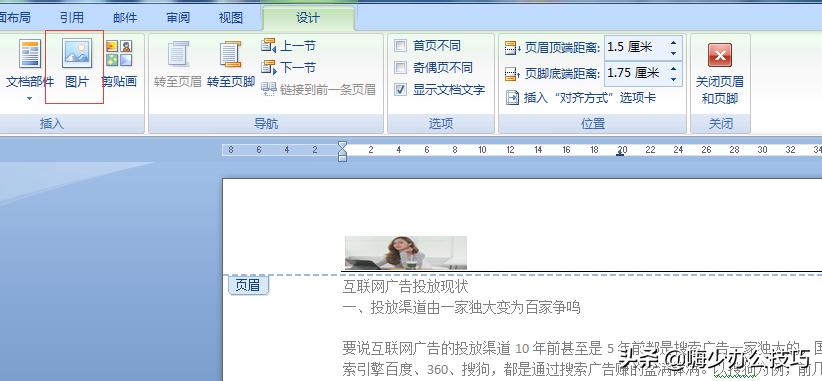Open the 引用 ribbon tab
Screen dimensions: 822x381
click(x=72, y=18)
